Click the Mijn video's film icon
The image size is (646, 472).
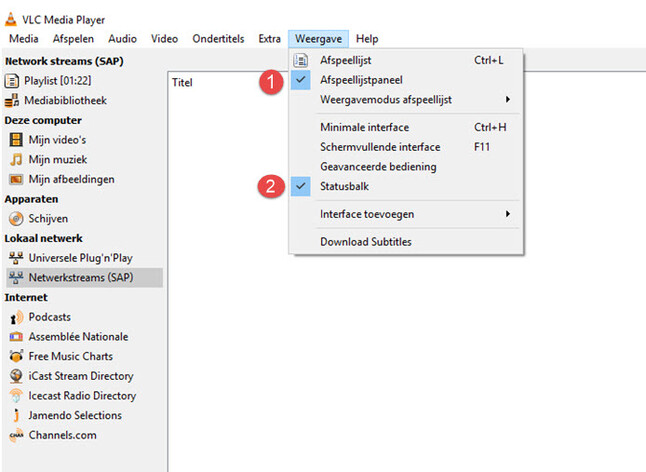point(16,140)
